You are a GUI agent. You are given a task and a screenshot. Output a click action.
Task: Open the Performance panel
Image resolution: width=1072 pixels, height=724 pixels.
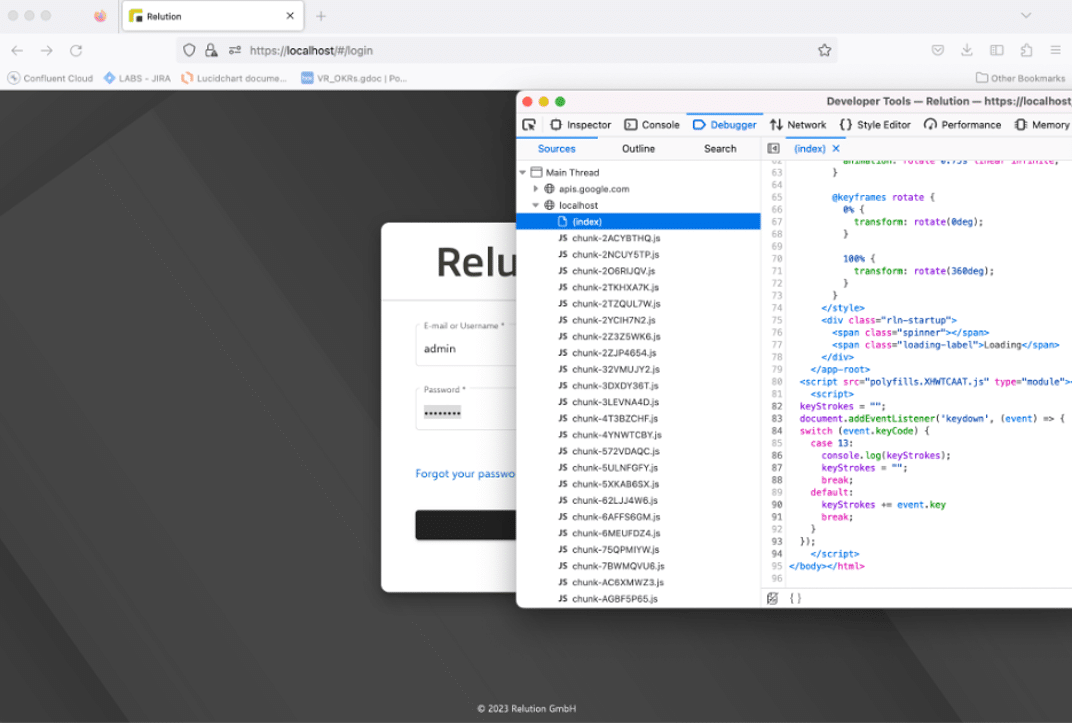coord(963,124)
